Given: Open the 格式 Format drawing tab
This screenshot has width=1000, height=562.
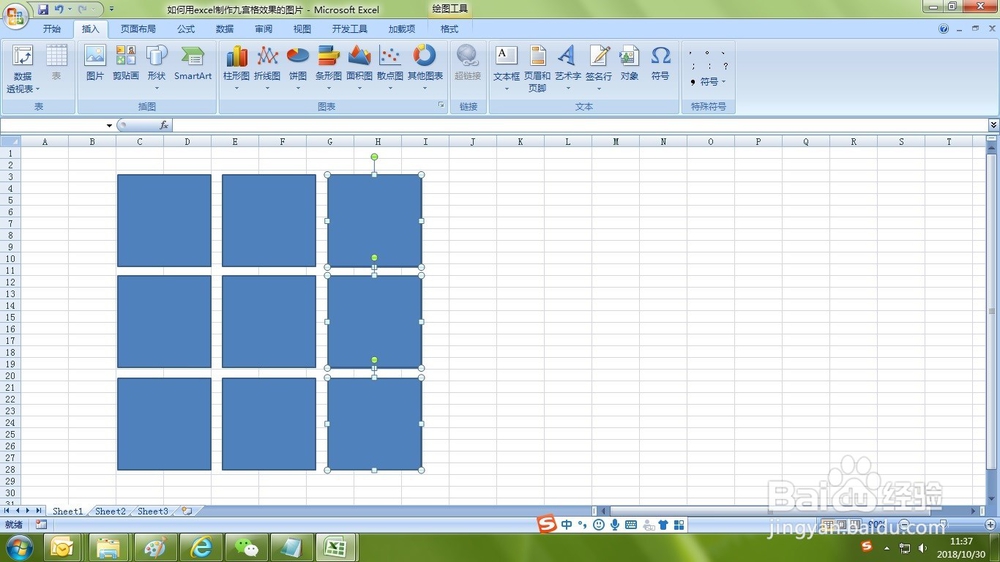Looking at the screenshot, I should click(449, 29).
